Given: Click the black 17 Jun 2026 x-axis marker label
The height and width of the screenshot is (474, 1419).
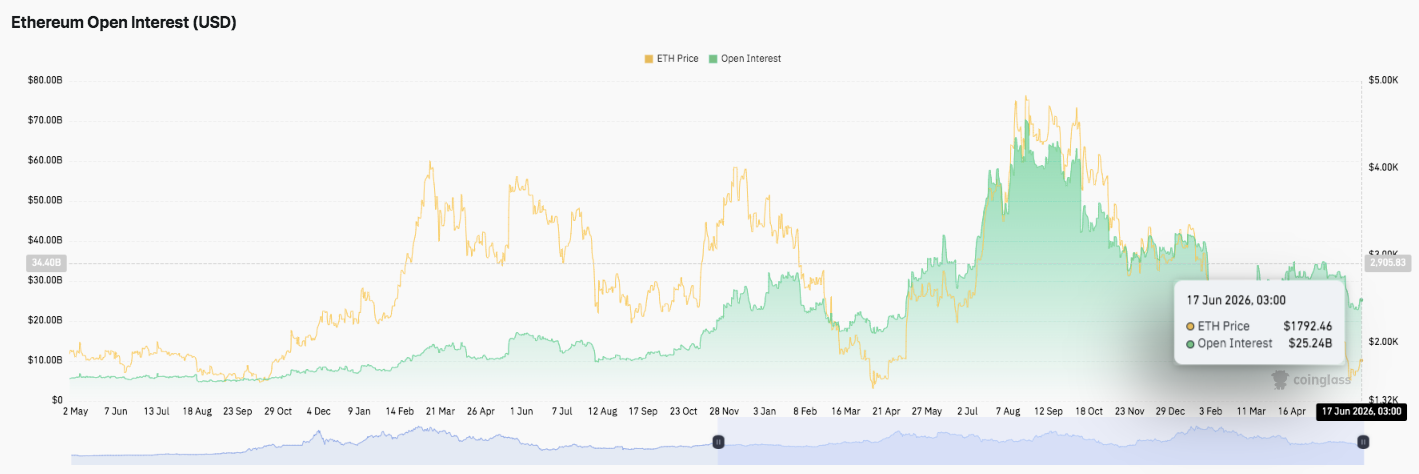Looking at the screenshot, I should click(x=1361, y=411).
